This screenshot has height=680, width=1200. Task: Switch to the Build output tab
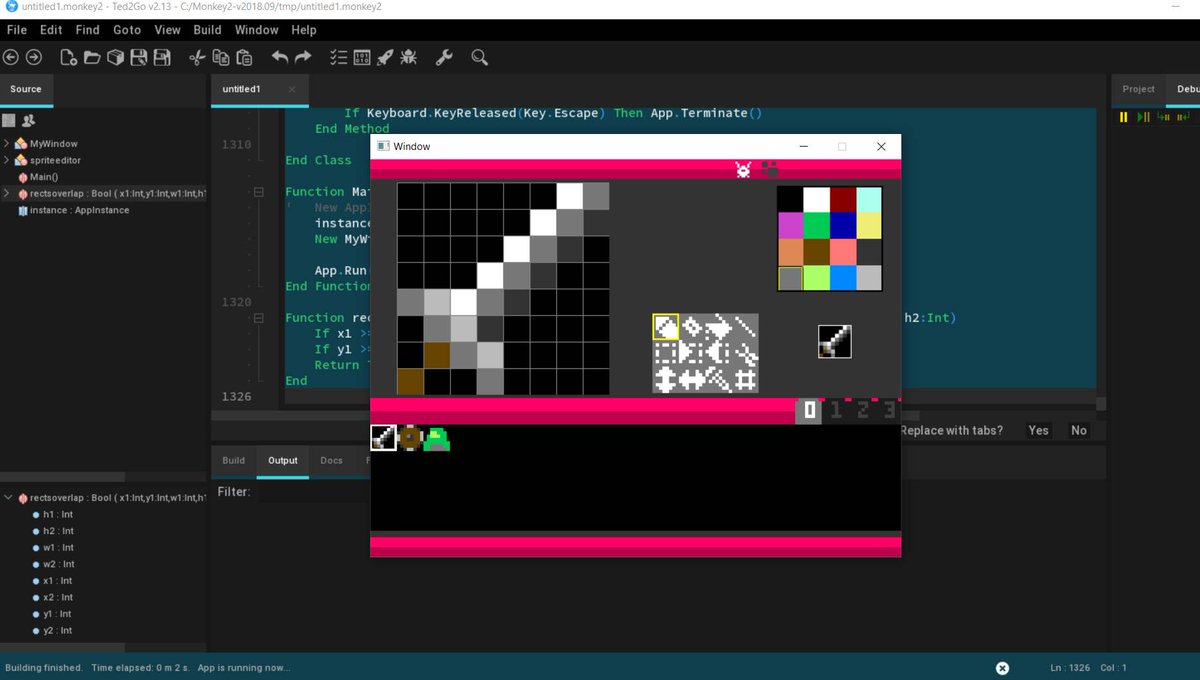pos(233,460)
